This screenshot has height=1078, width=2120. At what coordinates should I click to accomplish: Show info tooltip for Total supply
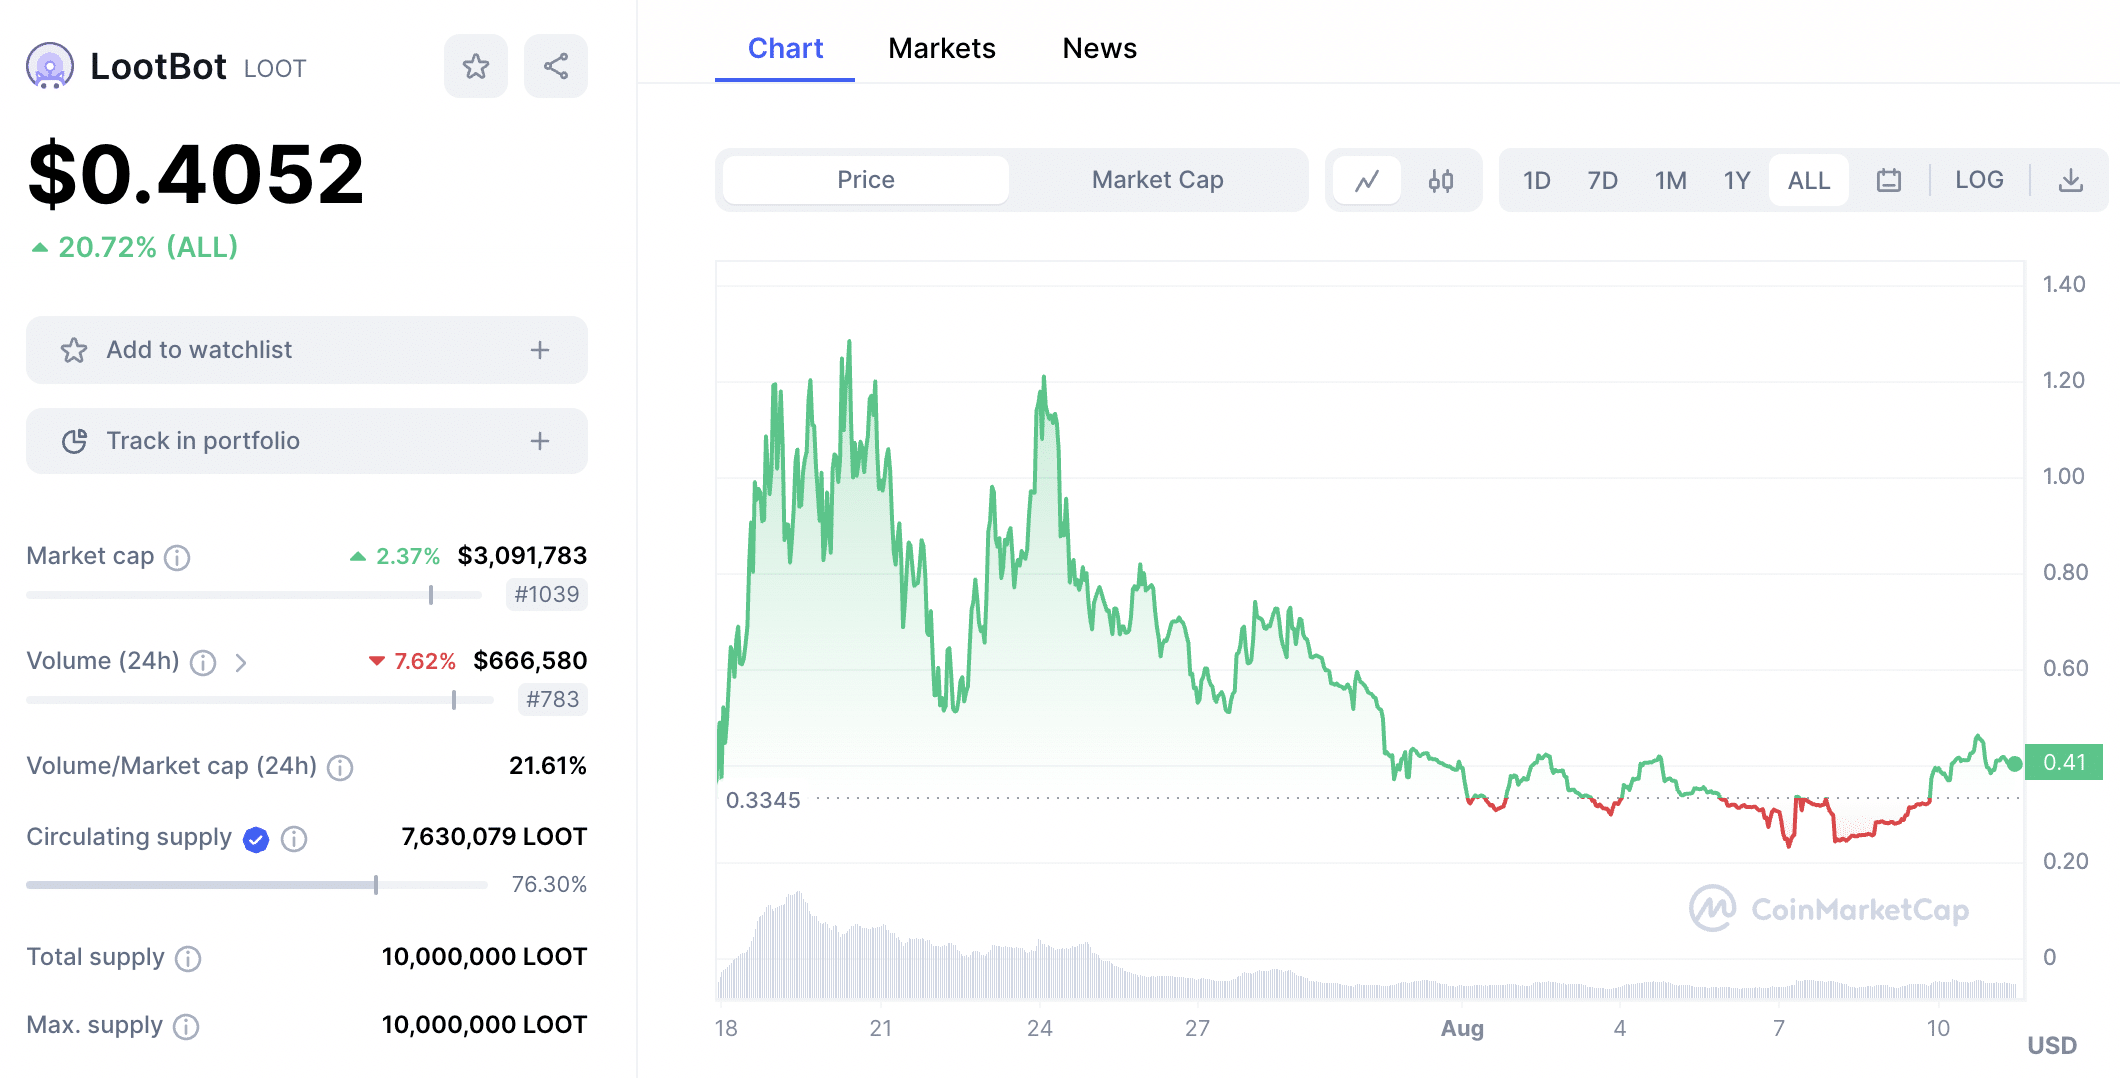pos(188,959)
